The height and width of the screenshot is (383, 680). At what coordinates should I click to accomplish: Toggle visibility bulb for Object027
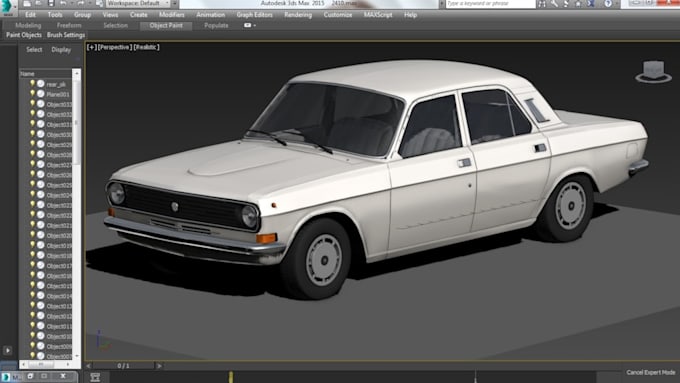[x=32, y=164]
